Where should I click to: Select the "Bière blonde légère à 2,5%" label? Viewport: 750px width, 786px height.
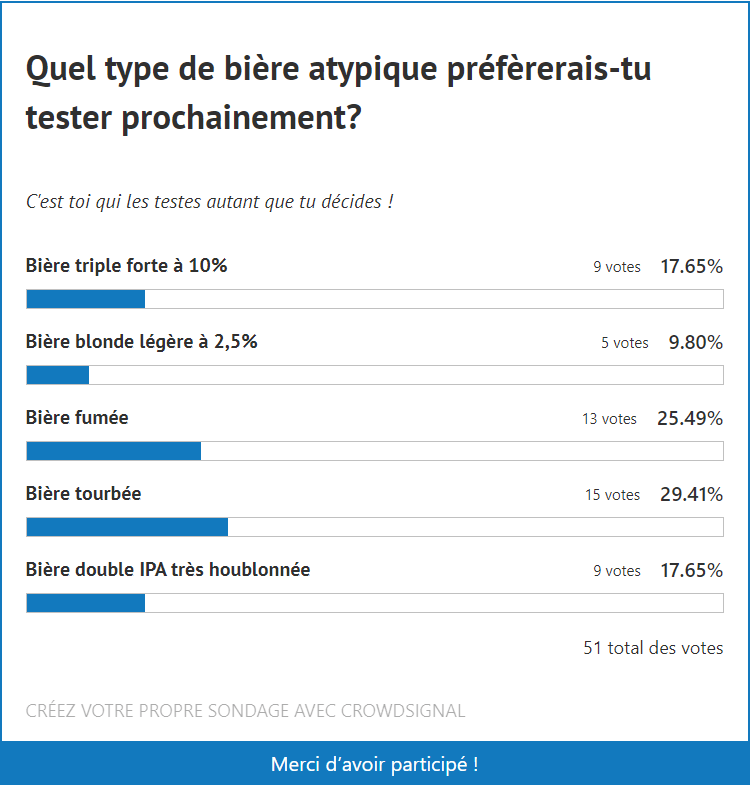[x=142, y=342]
